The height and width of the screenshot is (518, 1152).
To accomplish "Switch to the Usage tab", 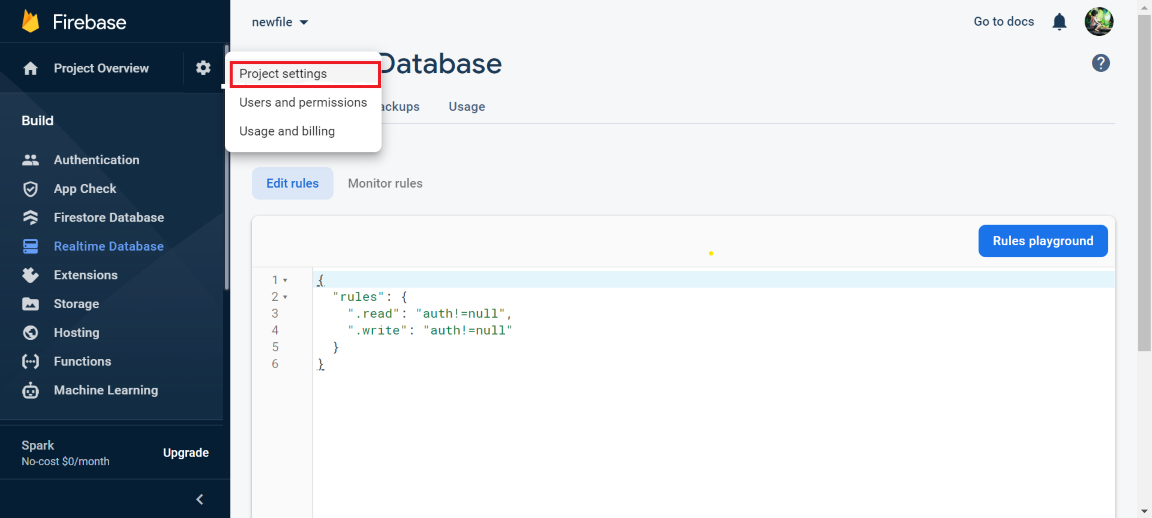I will [467, 107].
